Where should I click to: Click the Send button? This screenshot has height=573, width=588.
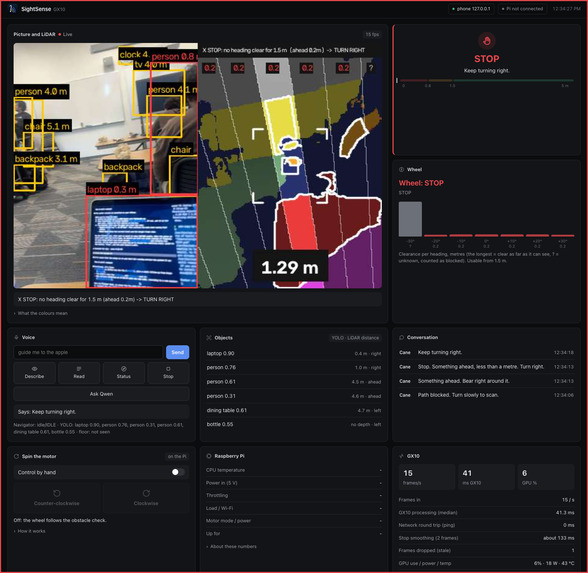177,352
